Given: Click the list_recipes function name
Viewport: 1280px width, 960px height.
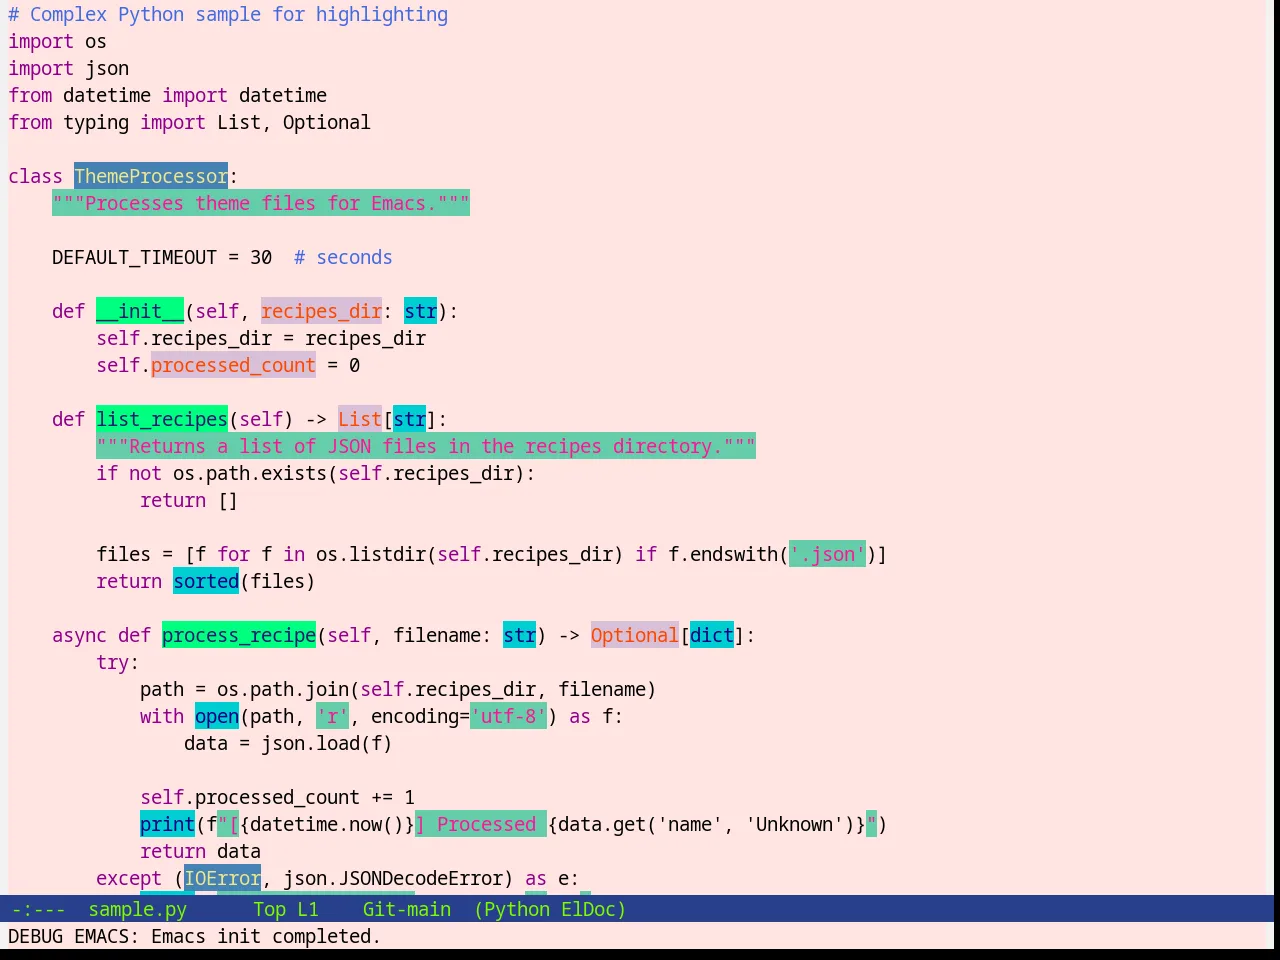Looking at the screenshot, I should tap(162, 419).
